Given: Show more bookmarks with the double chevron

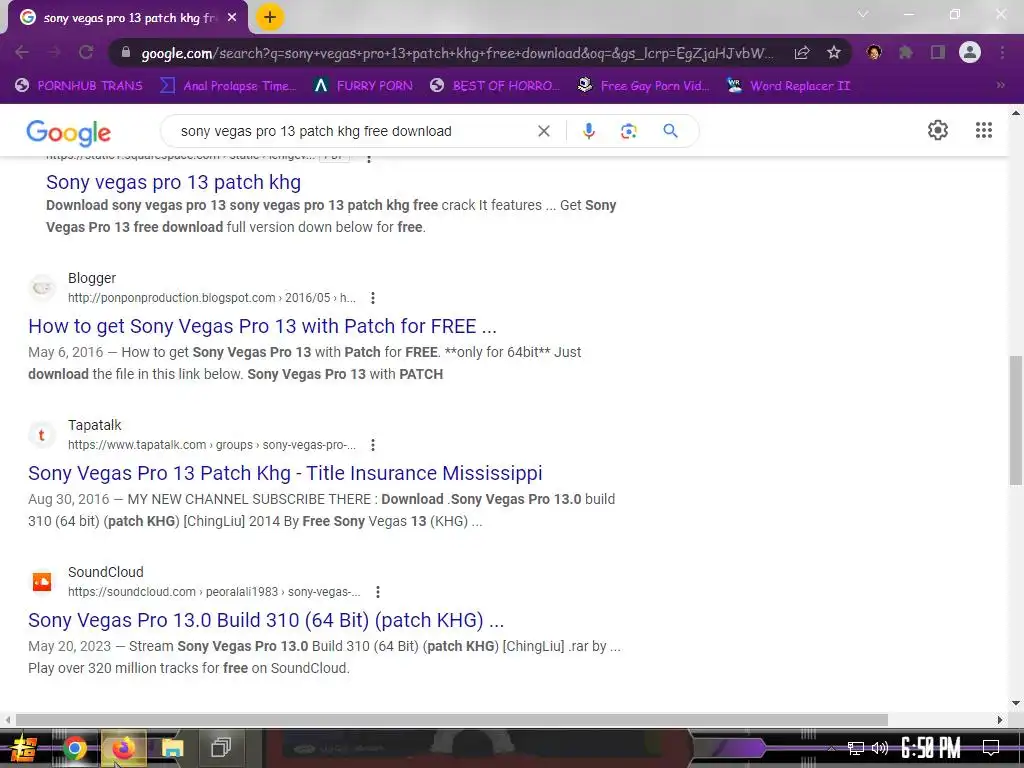Looking at the screenshot, I should pos(1000,85).
